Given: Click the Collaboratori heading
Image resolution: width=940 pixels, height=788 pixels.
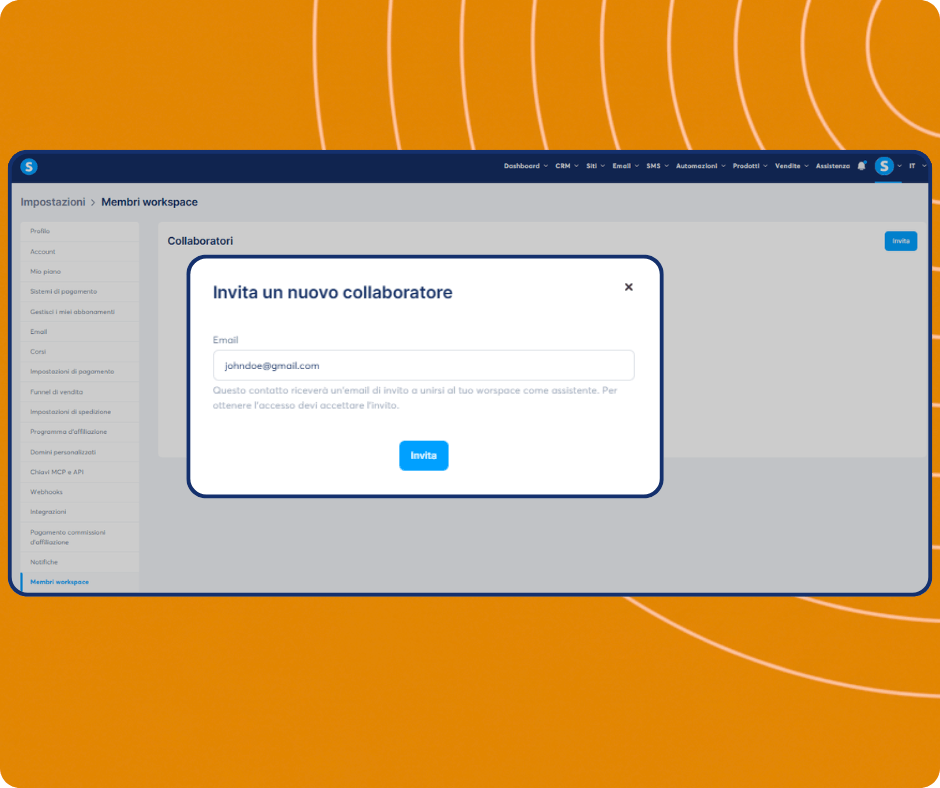Looking at the screenshot, I should [200, 241].
